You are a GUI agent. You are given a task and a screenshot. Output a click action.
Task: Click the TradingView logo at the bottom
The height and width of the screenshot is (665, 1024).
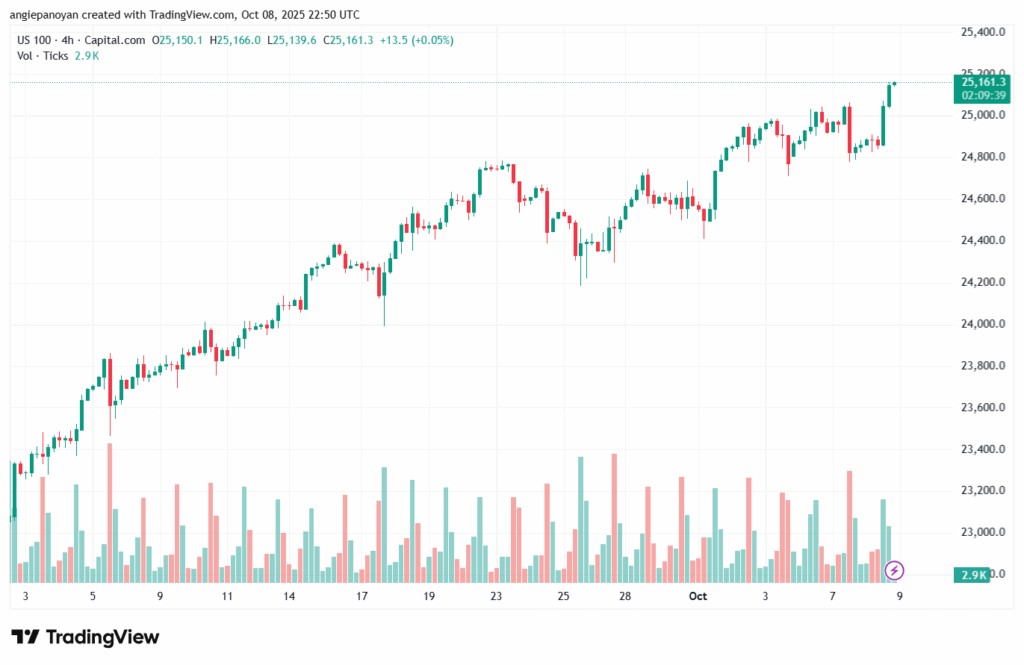coord(85,637)
